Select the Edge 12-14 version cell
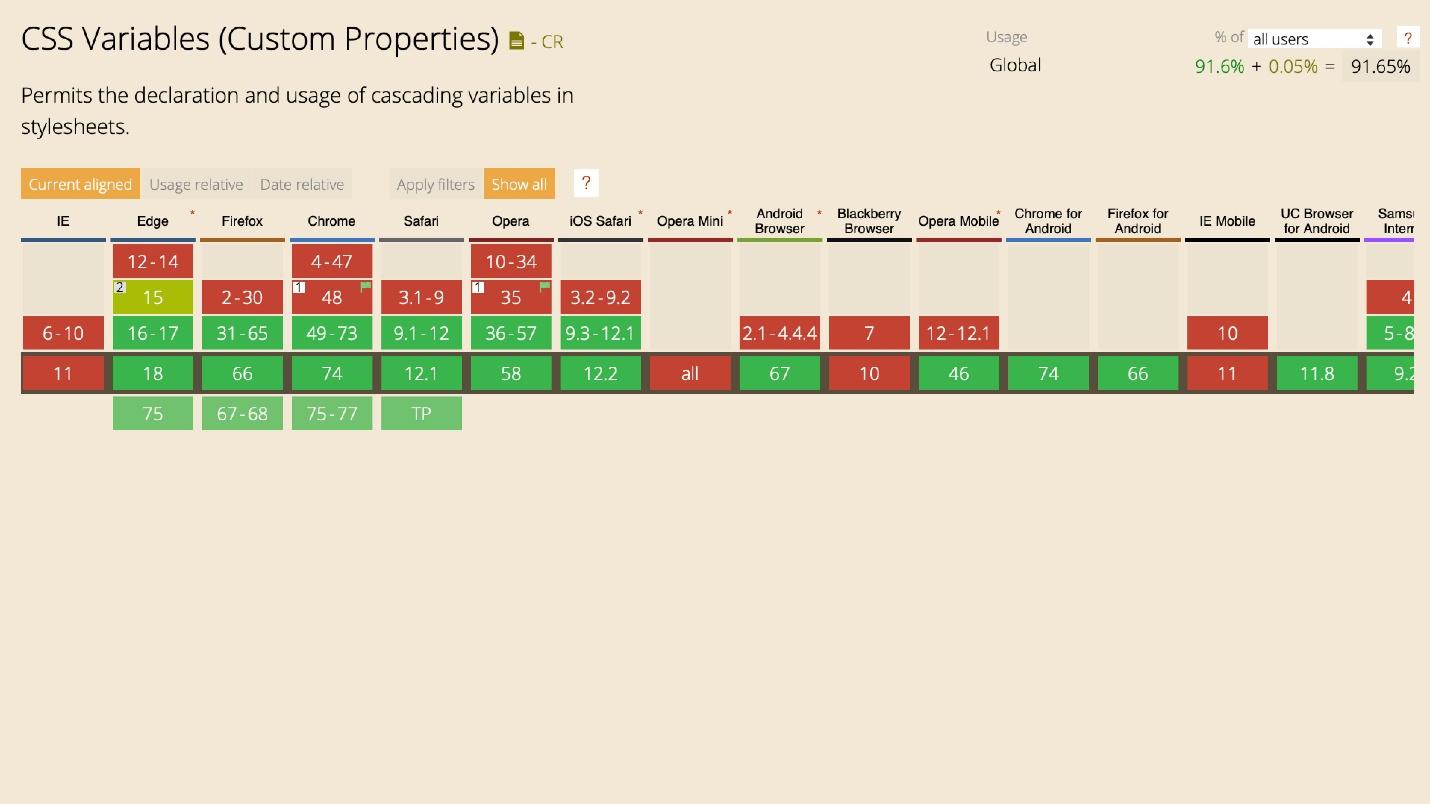Image resolution: width=1430 pixels, height=804 pixels. pyautogui.click(x=153, y=261)
